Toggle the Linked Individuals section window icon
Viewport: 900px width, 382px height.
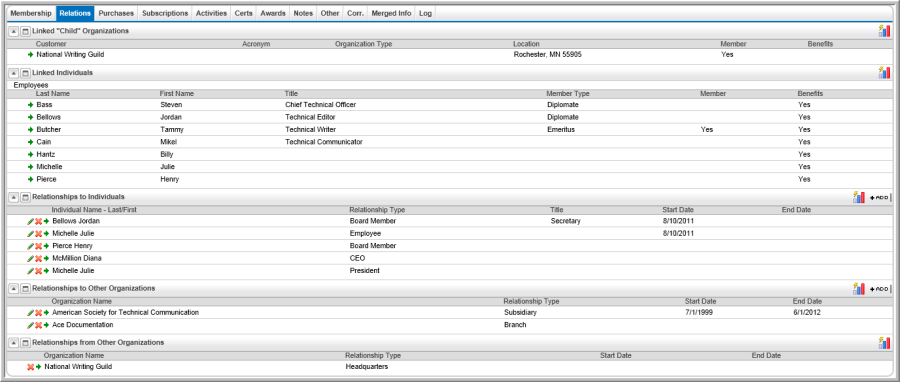[x=25, y=73]
